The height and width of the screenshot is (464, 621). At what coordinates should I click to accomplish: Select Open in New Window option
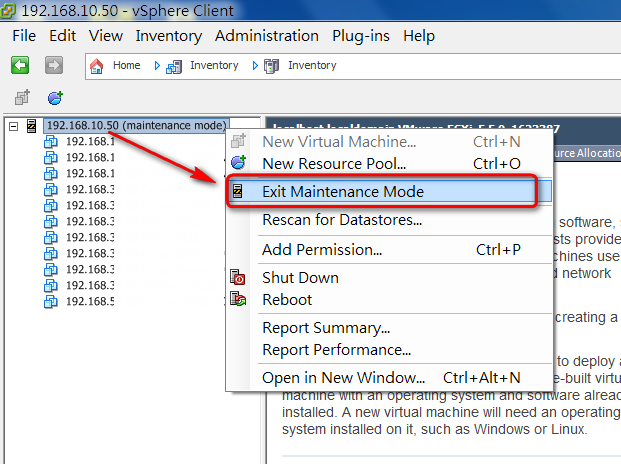click(343, 378)
